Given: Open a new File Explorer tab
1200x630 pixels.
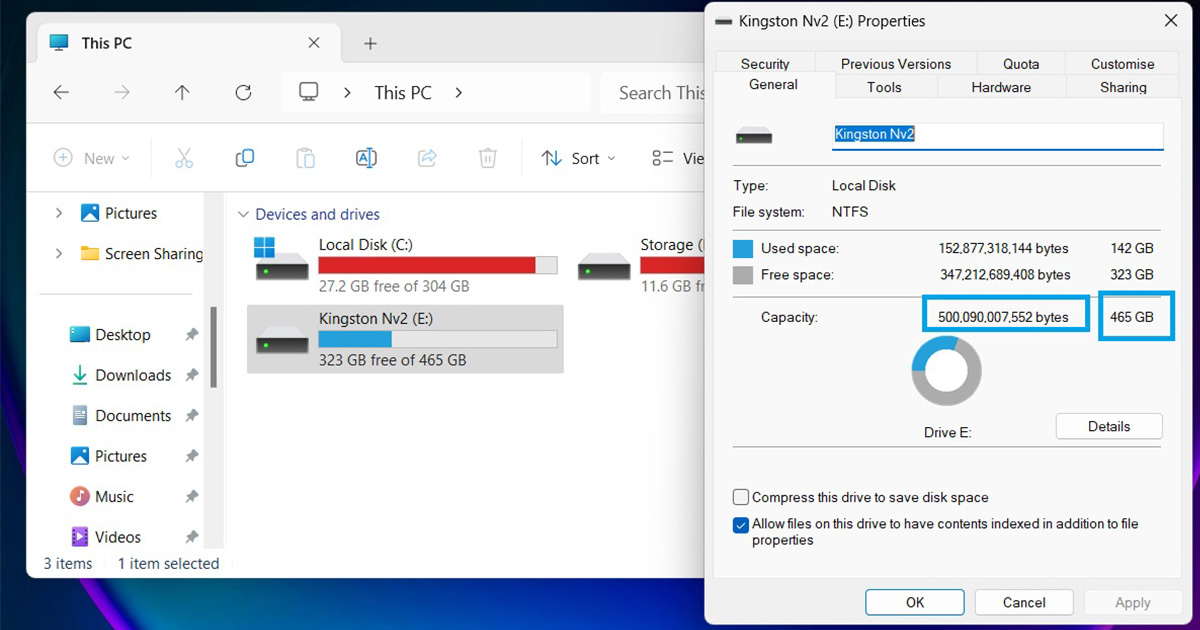Looking at the screenshot, I should (x=370, y=43).
